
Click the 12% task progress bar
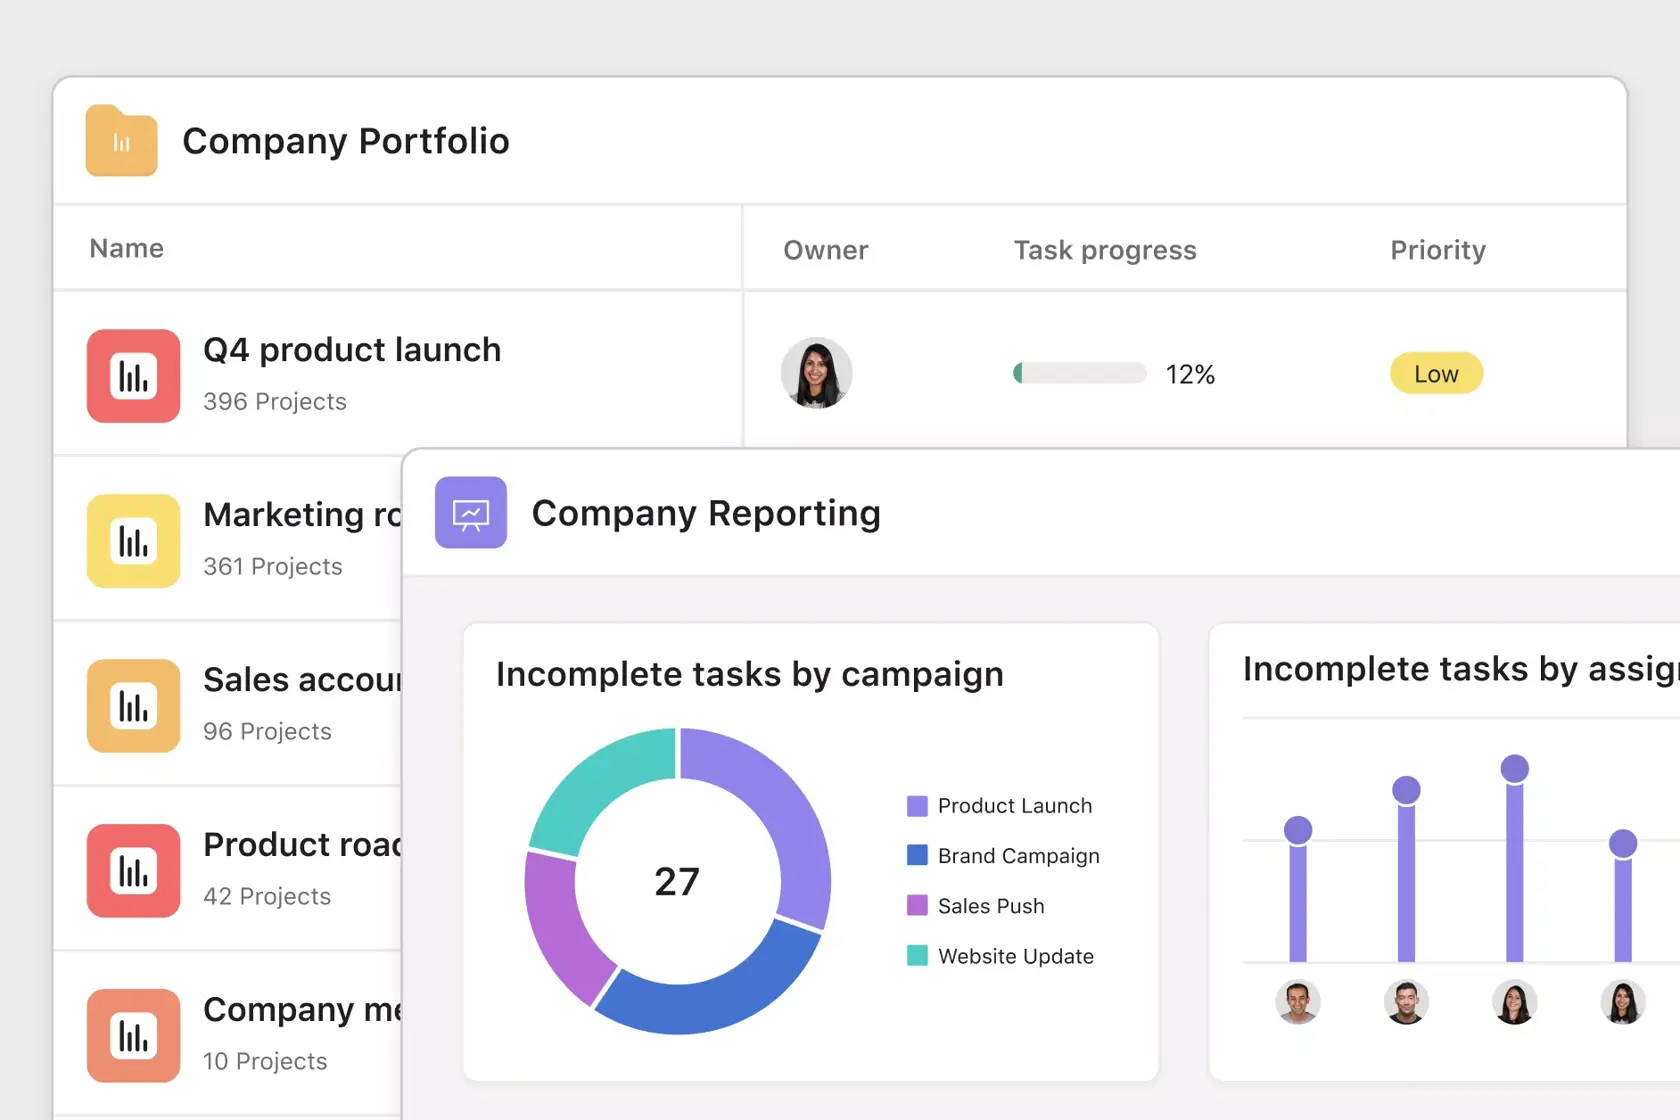[x=1077, y=372]
